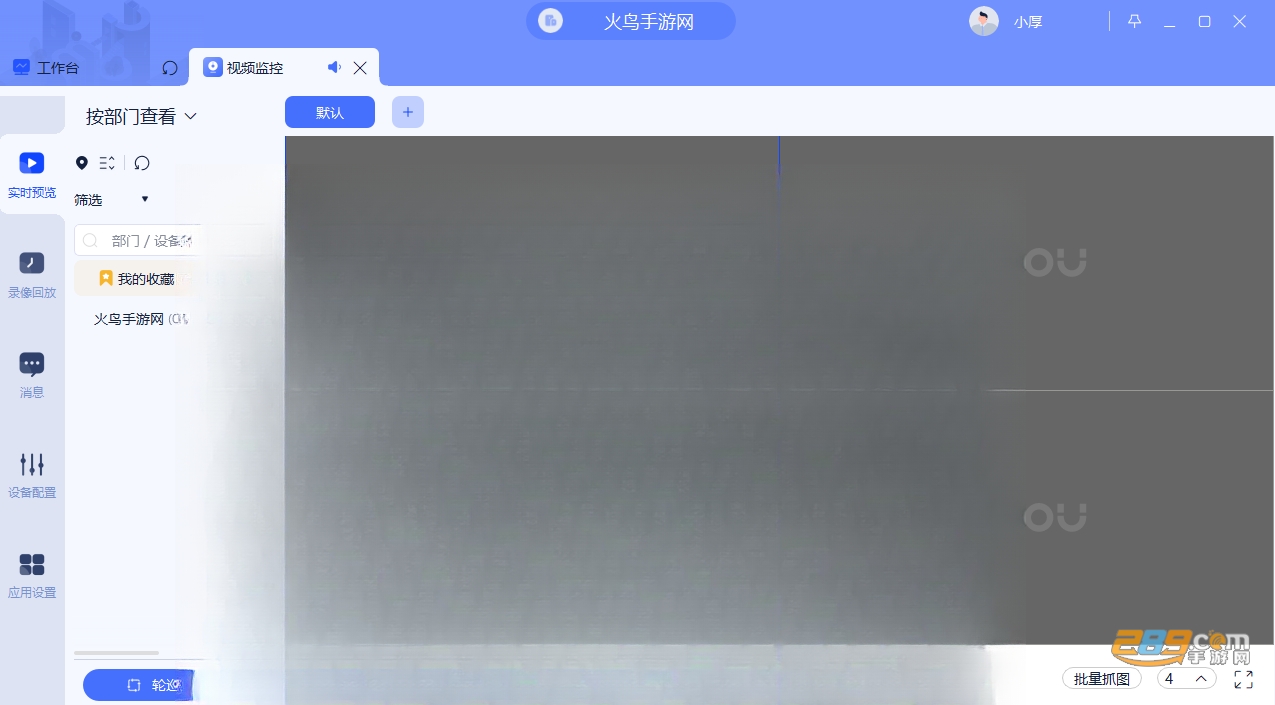
Task: Click the fullscreen icon at bottom right
Action: point(1243,679)
